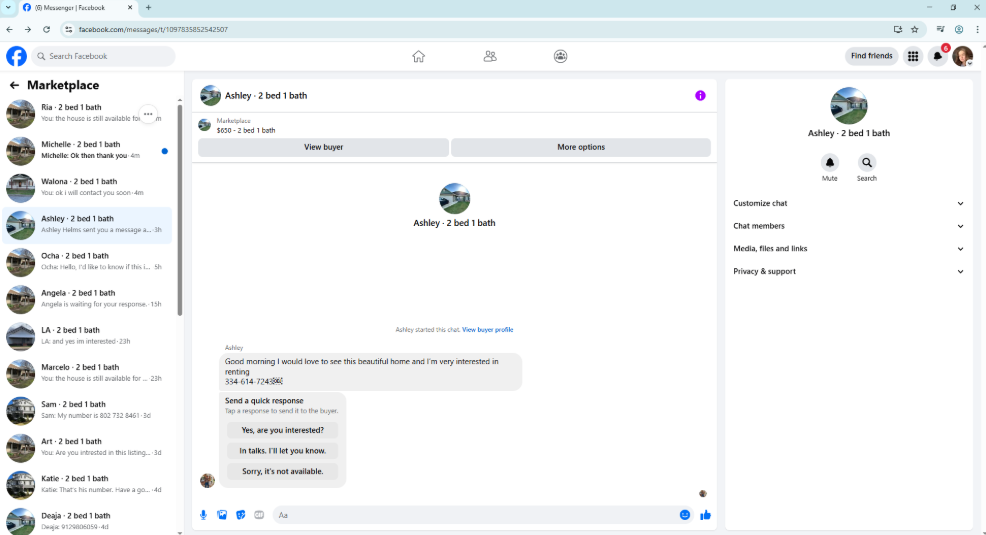Open the Ocha 2 bed 1 bath chat
986x535 pixels.
point(87,262)
